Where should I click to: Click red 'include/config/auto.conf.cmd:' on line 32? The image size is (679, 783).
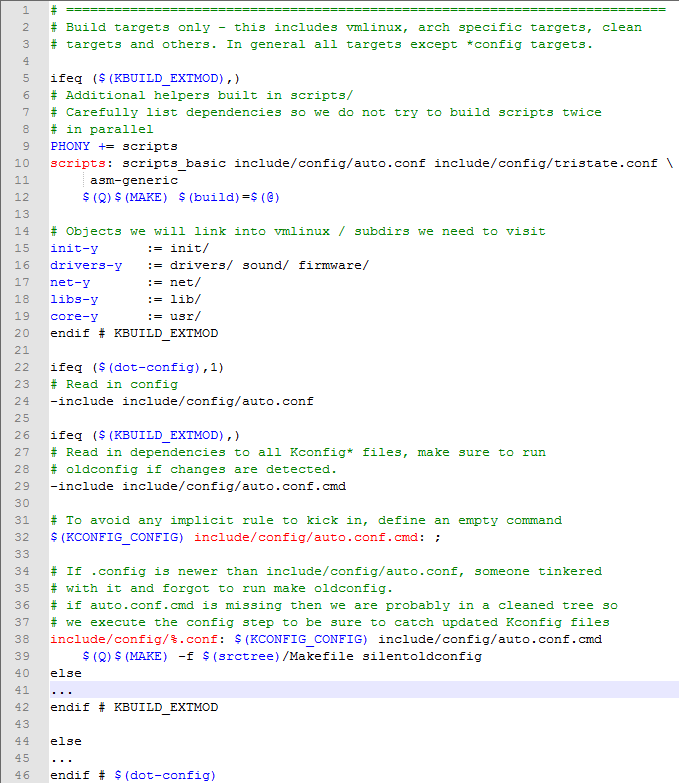[310, 537]
